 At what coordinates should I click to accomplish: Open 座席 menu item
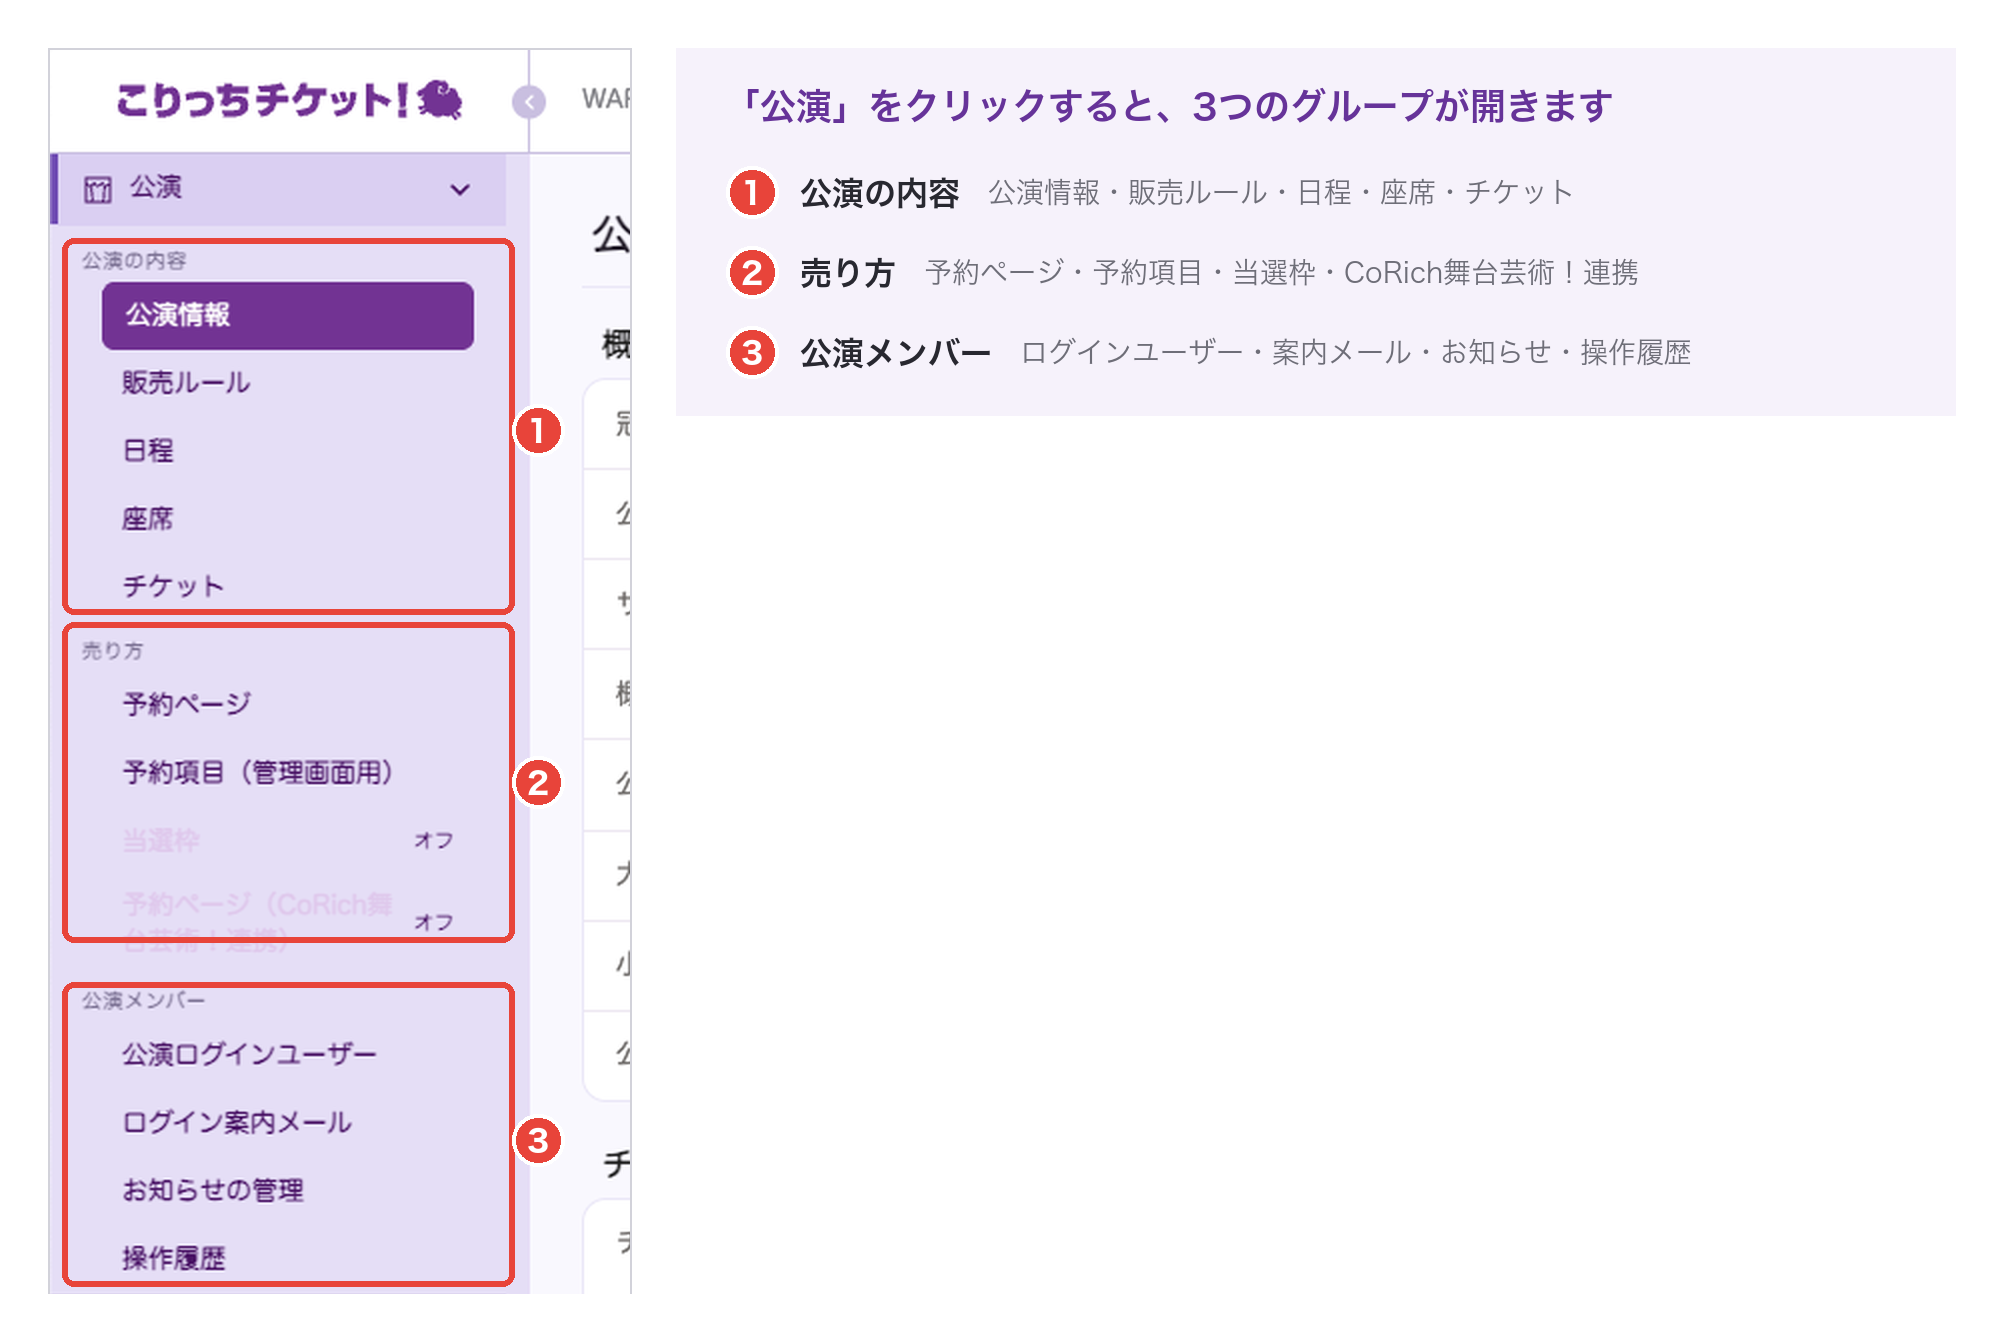148,519
